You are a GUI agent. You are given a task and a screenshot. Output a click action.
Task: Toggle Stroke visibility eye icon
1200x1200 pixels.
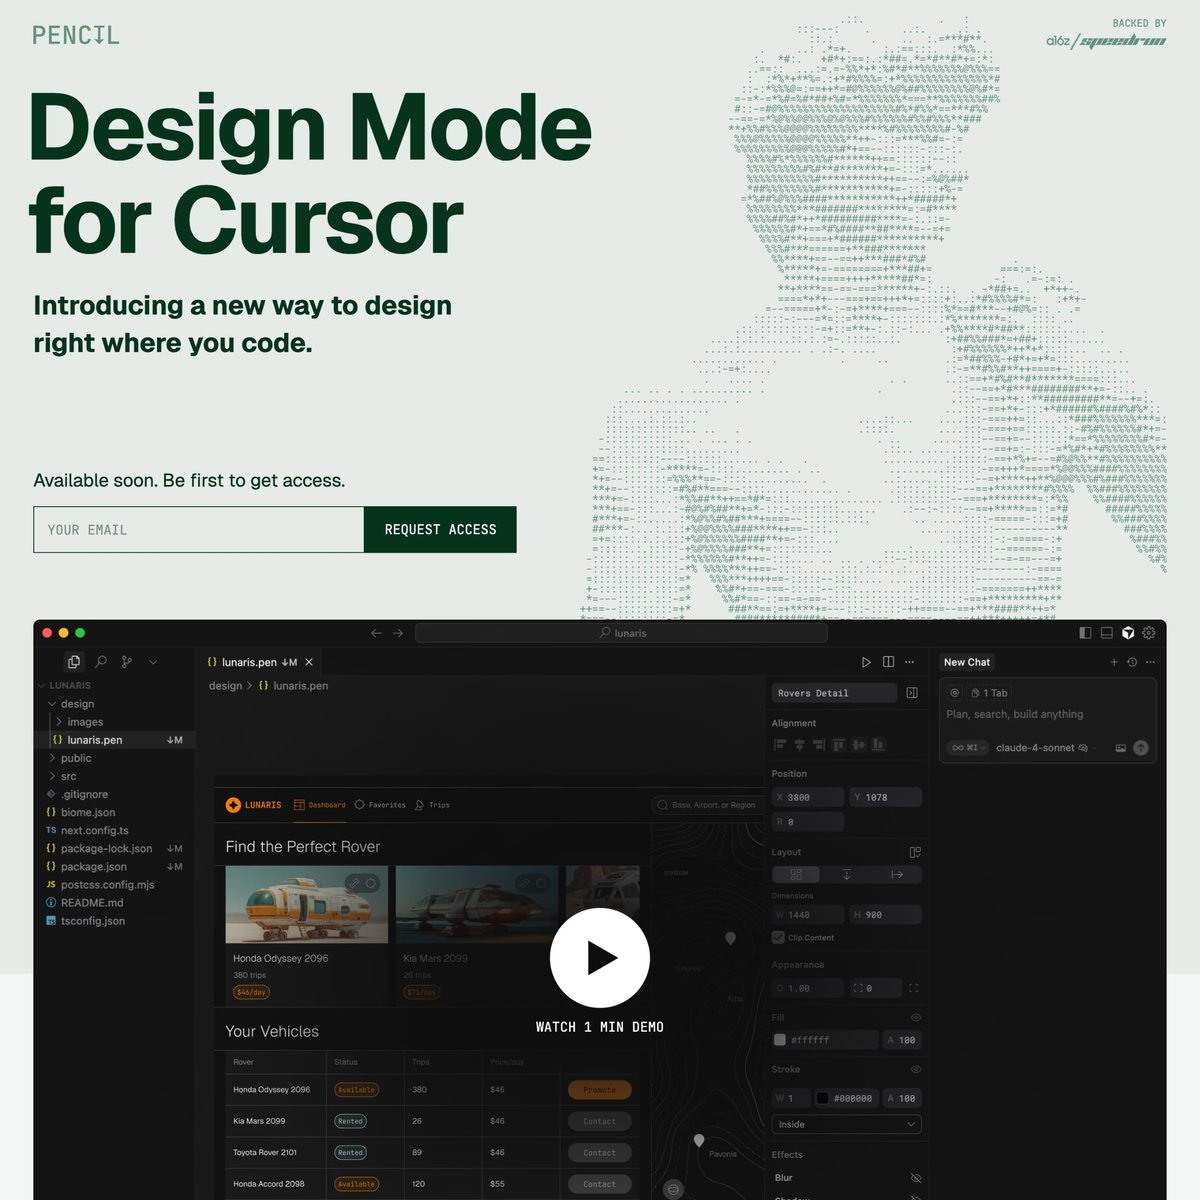tap(915, 1070)
